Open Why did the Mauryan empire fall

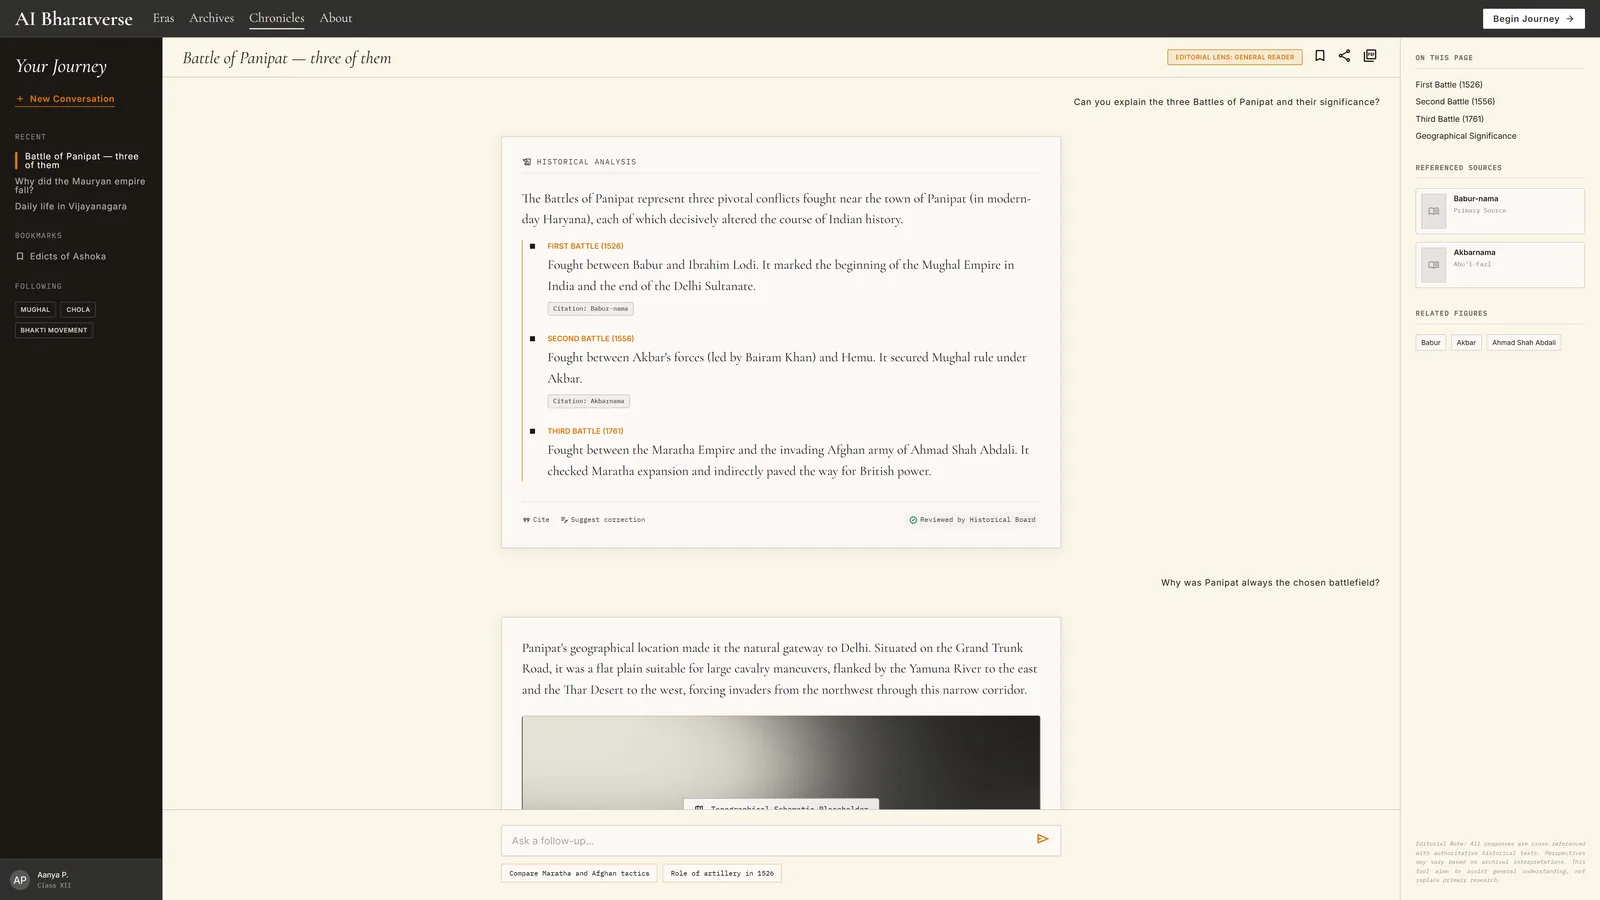(80, 185)
